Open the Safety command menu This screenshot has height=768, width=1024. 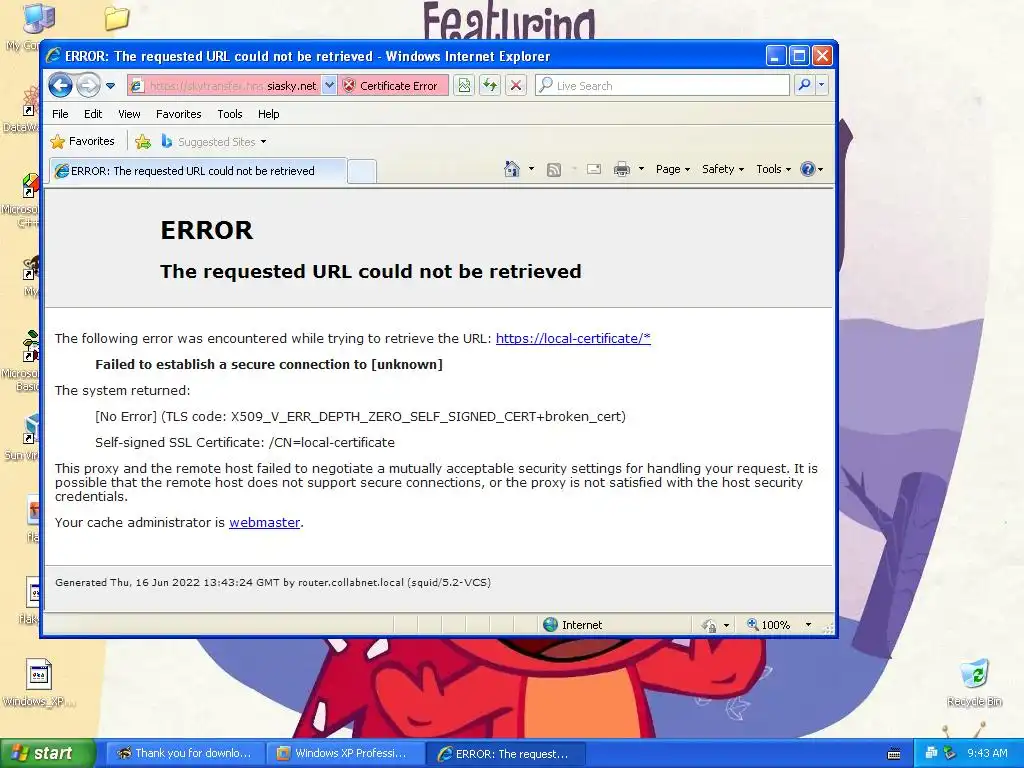(x=722, y=169)
